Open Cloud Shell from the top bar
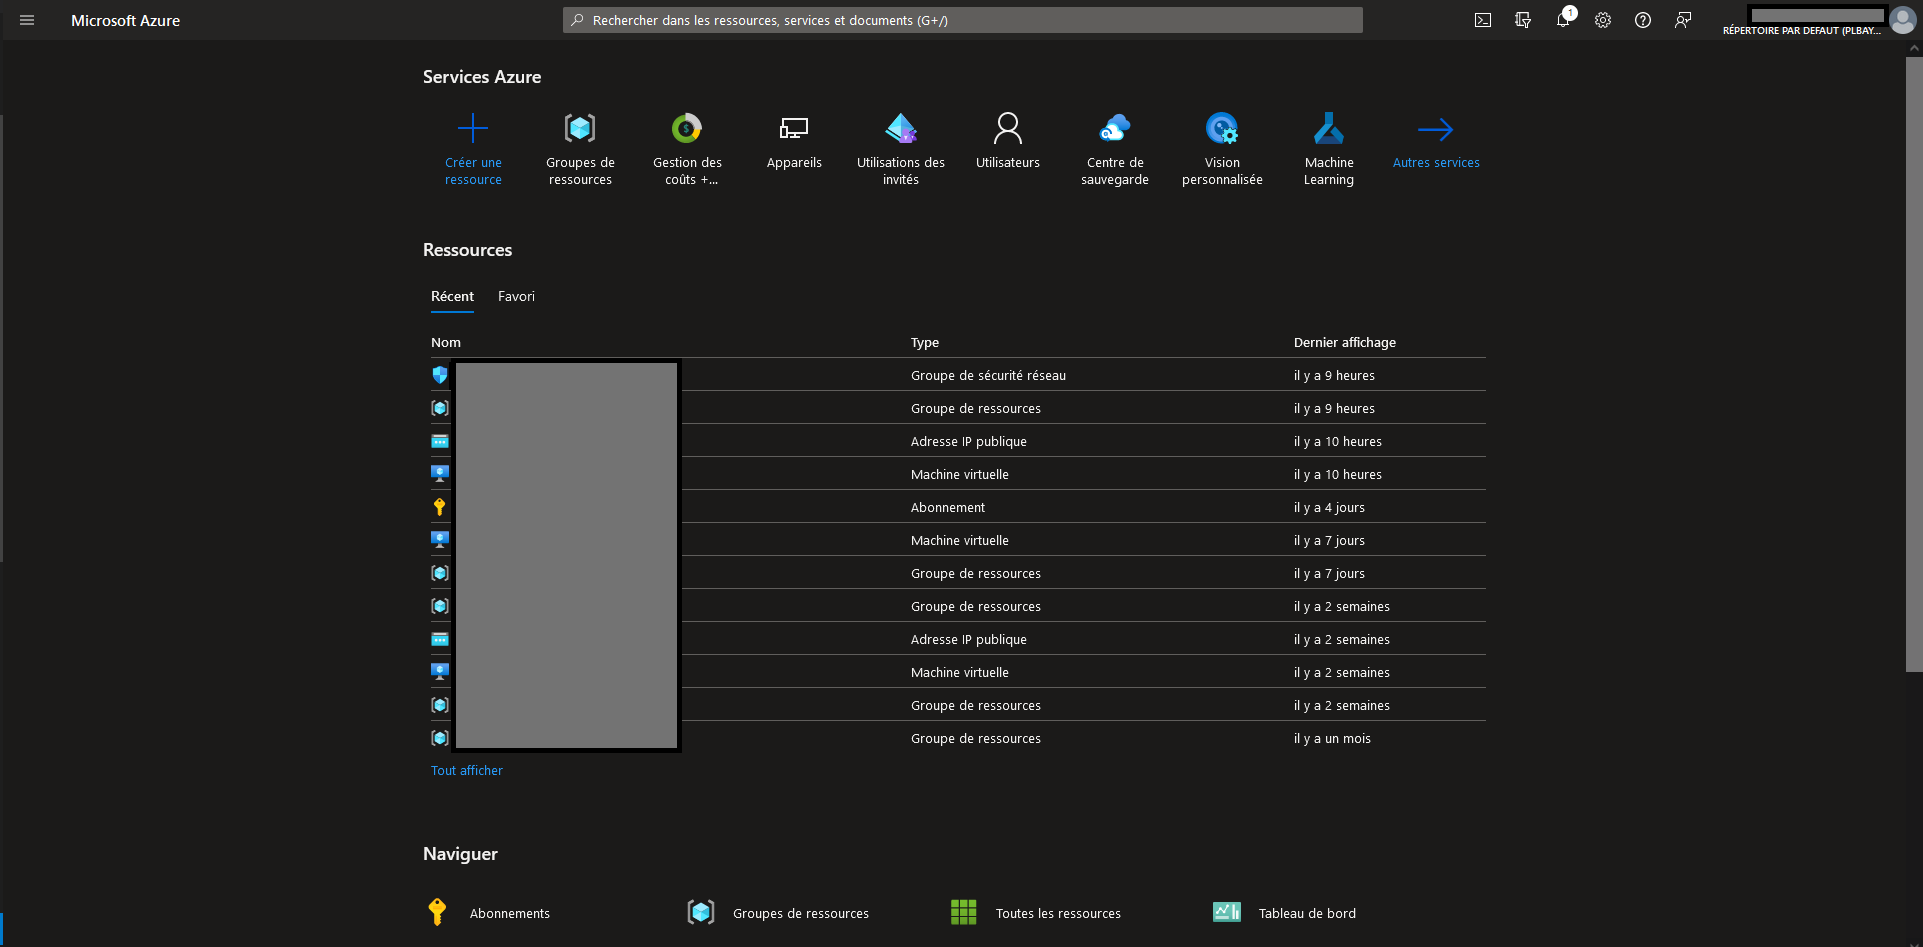Viewport: 1923px width, 947px height. pos(1483,20)
